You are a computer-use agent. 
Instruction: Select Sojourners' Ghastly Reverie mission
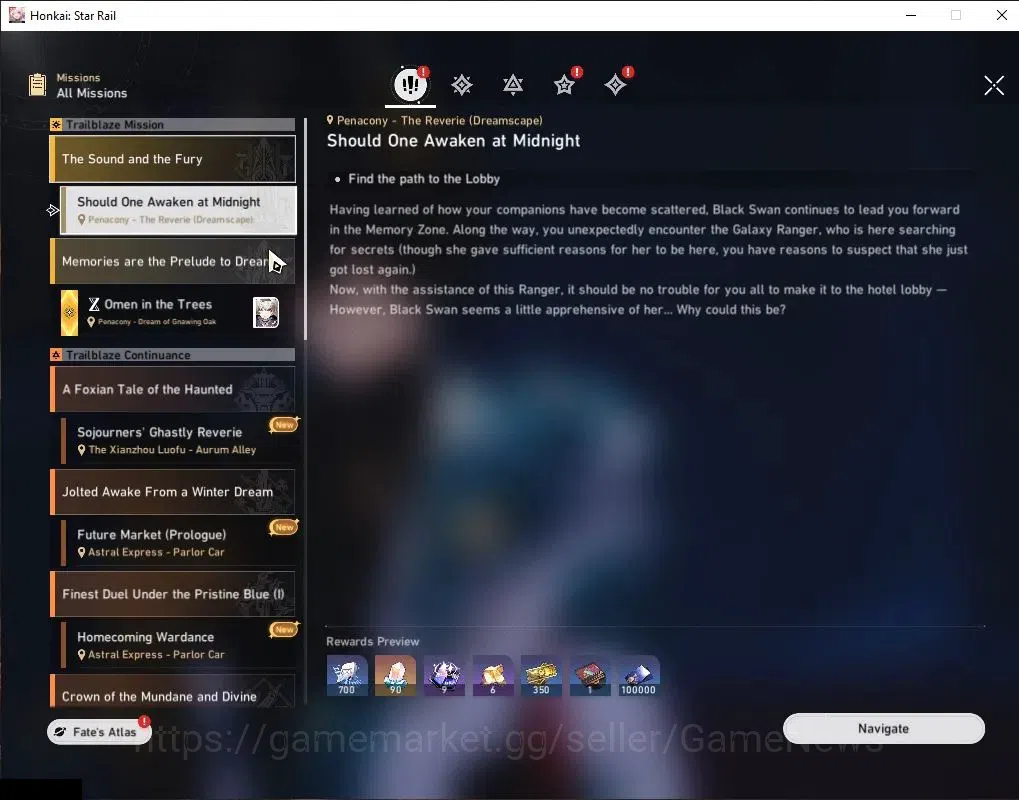coord(179,441)
